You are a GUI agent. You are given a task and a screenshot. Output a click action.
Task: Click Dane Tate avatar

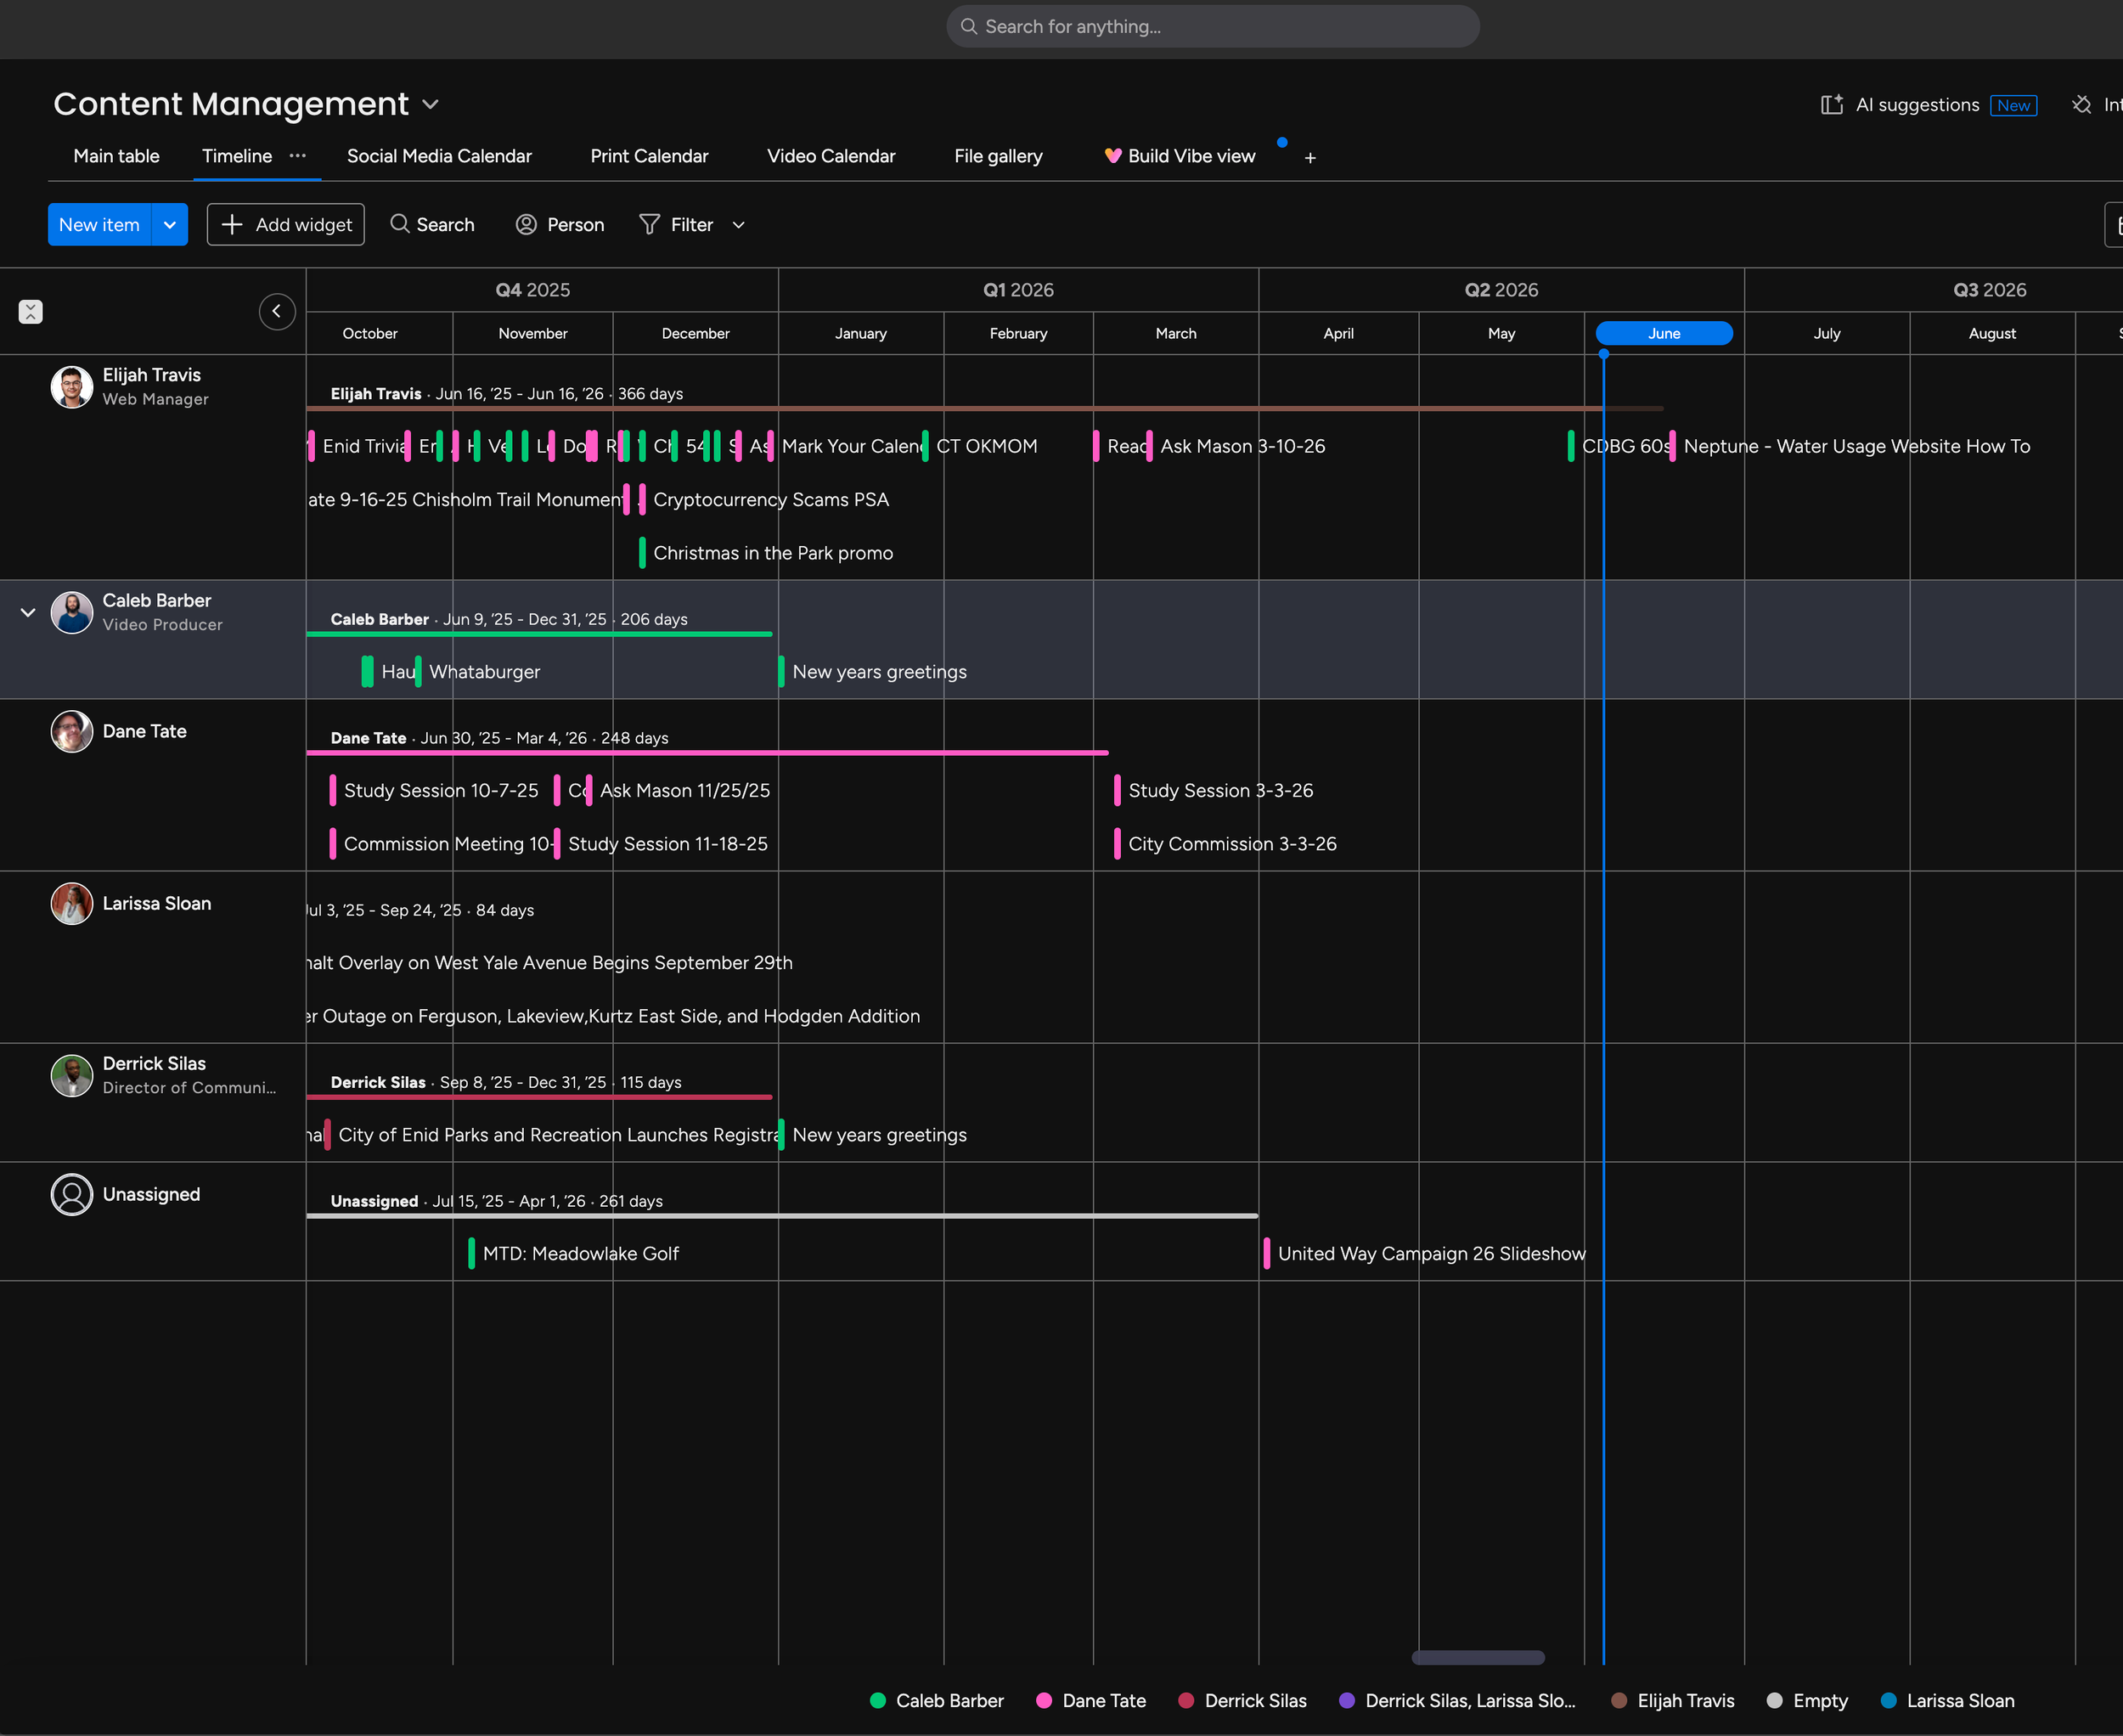72,732
